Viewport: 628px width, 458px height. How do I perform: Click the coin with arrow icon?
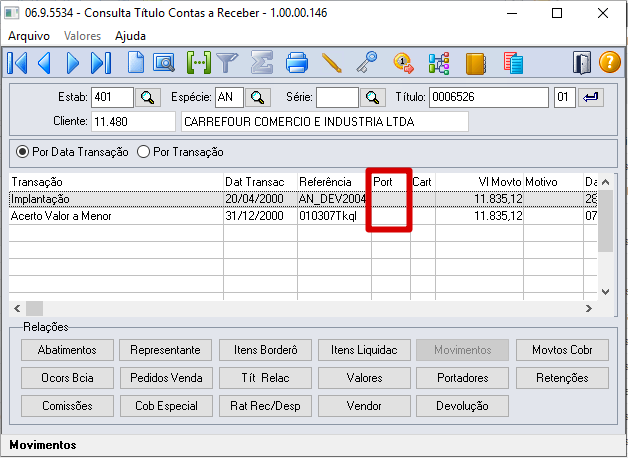(x=404, y=63)
